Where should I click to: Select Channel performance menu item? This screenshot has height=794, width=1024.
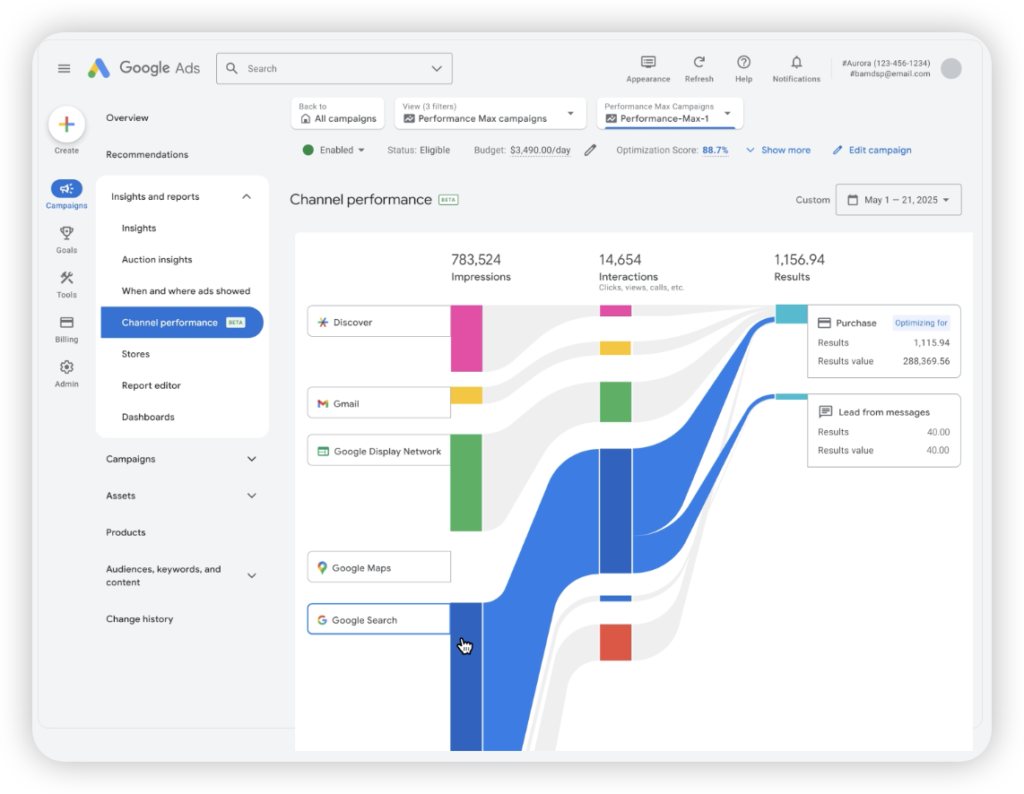click(182, 323)
